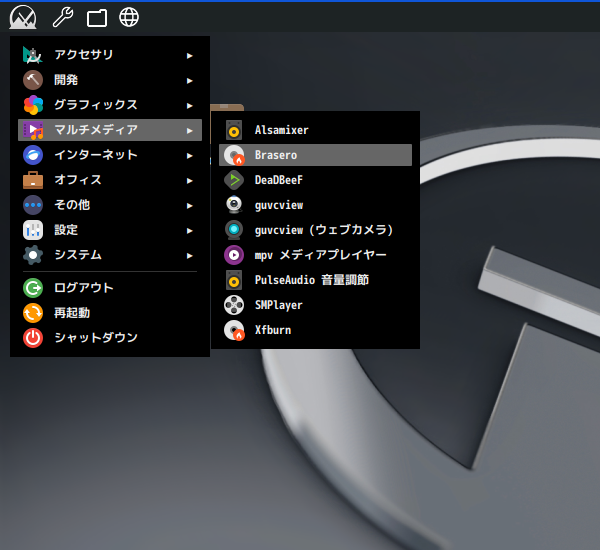
Task: Click the mpv media player icon
Action: [234, 255]
